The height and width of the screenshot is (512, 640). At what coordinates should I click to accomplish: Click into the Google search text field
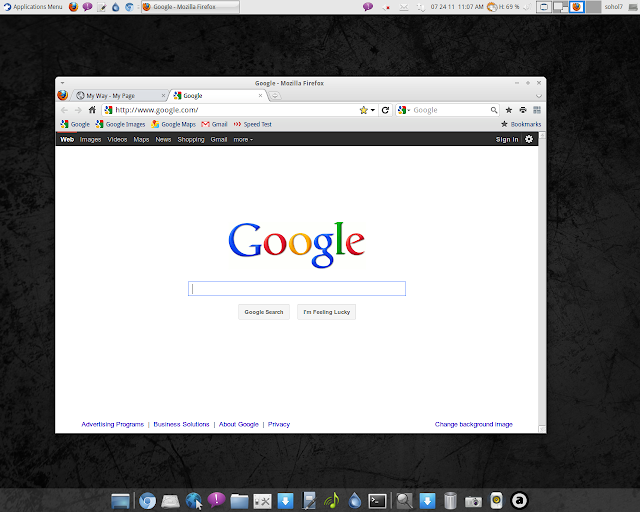coord(297,289)
